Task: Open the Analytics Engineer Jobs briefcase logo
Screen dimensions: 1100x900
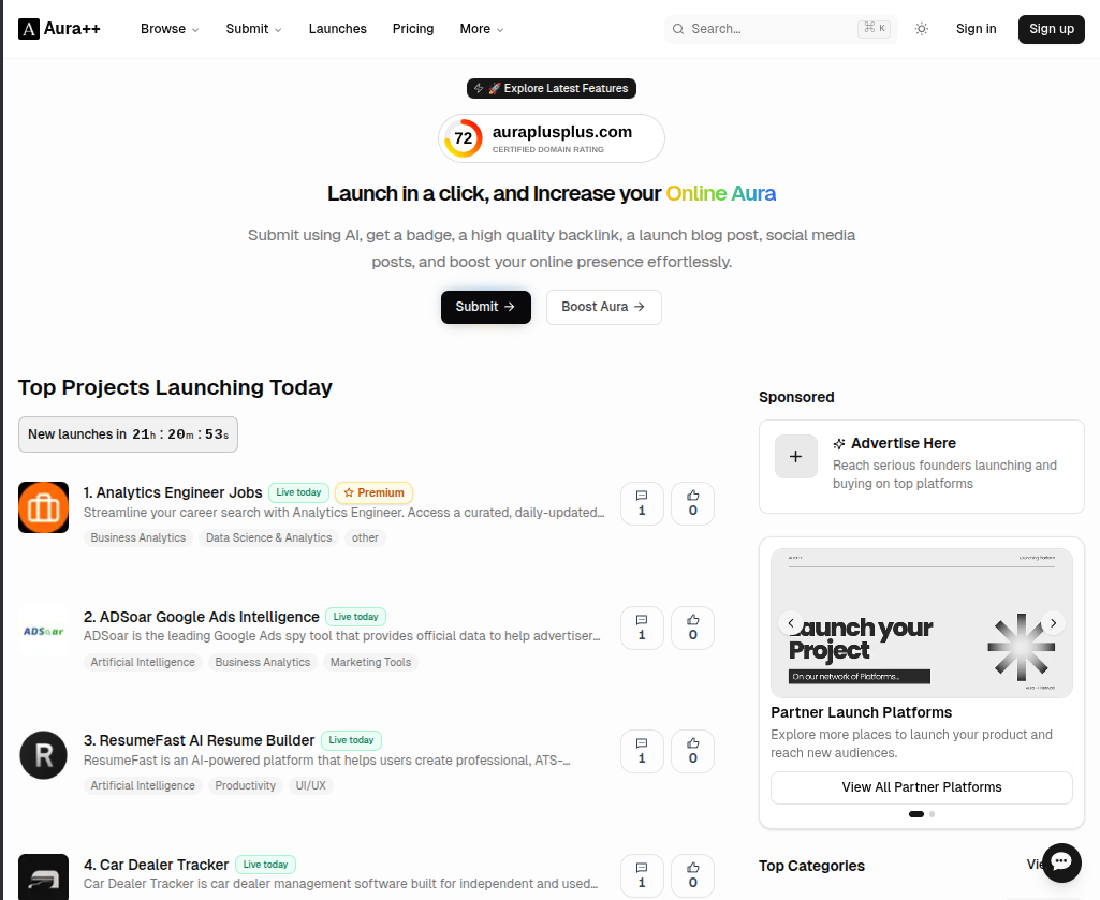Action: (43, 507)
